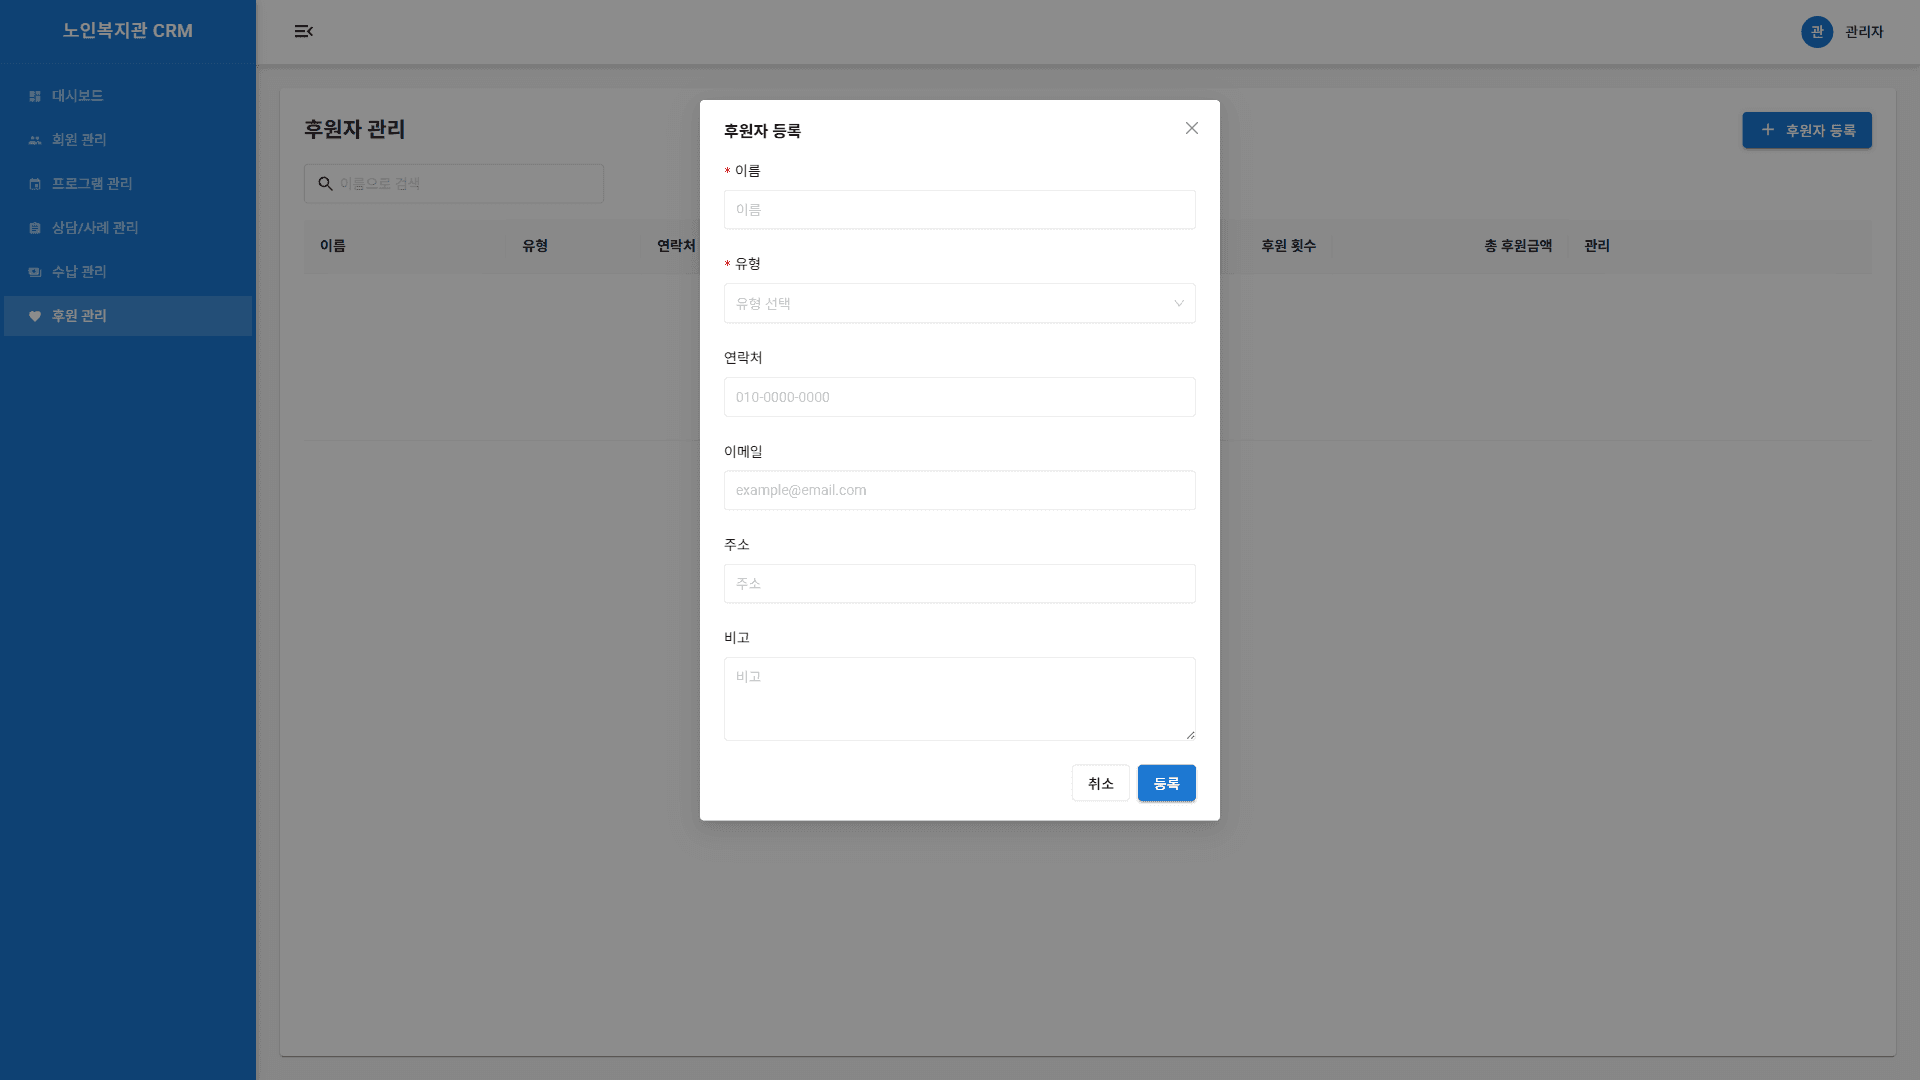Click the heart icon for sponsorship management

click(35, 316)
